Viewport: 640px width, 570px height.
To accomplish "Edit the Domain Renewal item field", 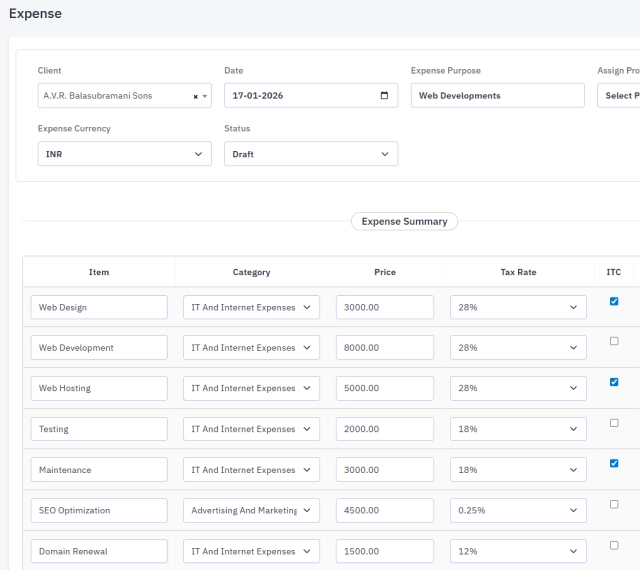I will (99, 551).
